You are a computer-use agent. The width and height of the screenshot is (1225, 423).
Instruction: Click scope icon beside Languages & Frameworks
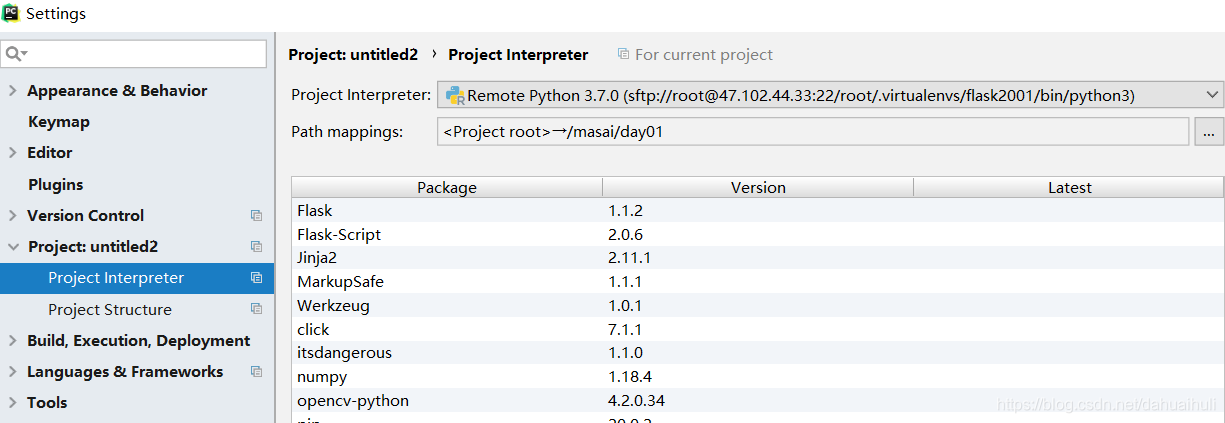pos(256,371)
